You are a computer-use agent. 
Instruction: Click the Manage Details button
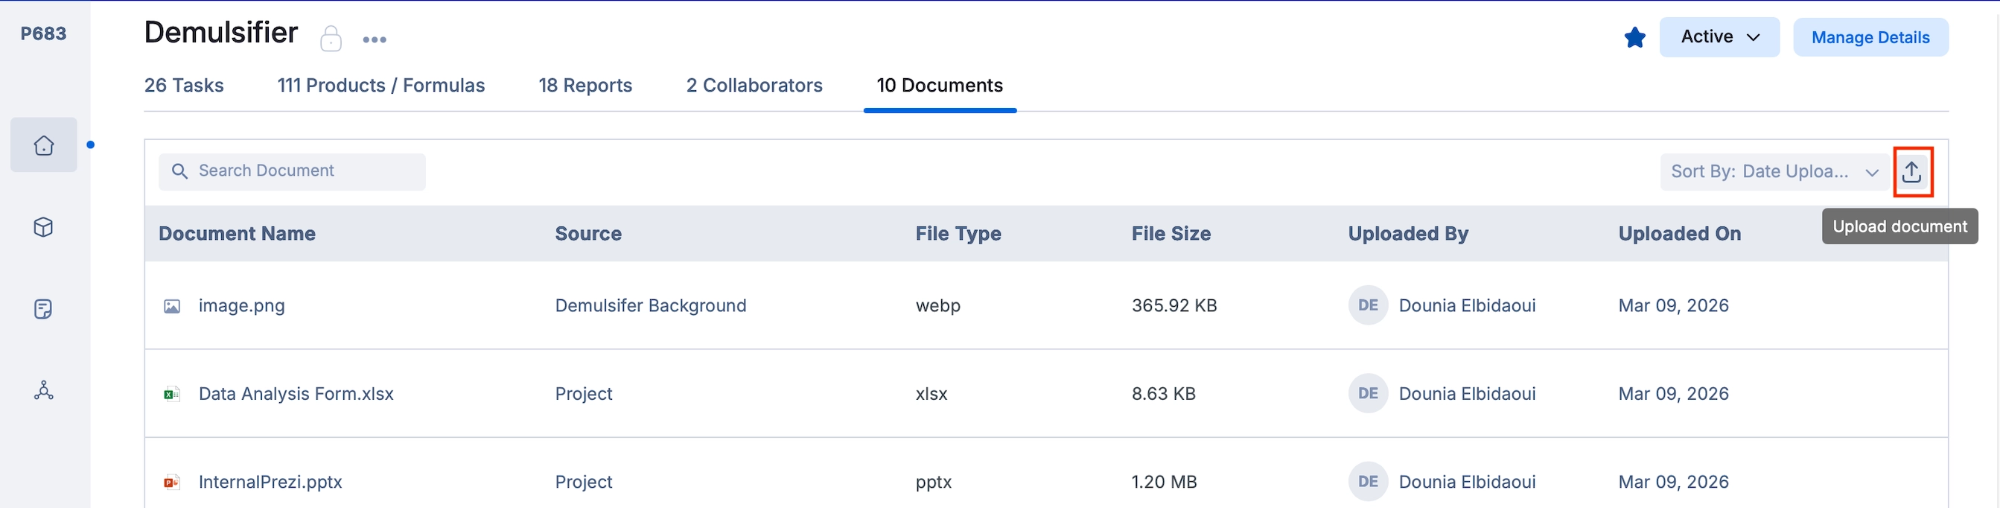click(1870, 37)
